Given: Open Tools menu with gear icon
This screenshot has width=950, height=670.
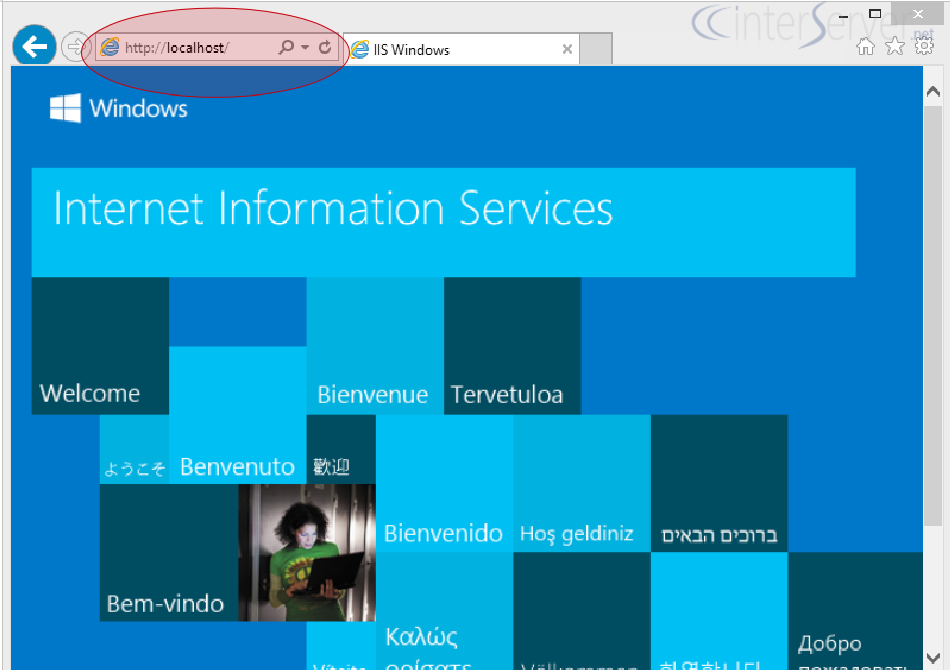Looking at the screenshot, I should (x=924, y=45).
